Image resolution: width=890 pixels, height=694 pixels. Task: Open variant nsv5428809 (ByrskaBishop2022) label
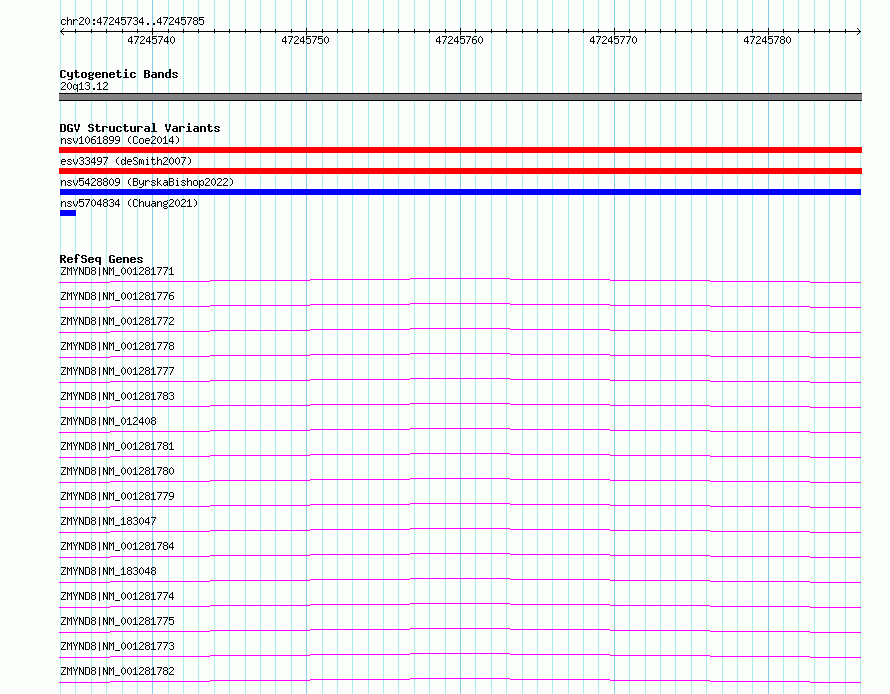coord(147,182)
